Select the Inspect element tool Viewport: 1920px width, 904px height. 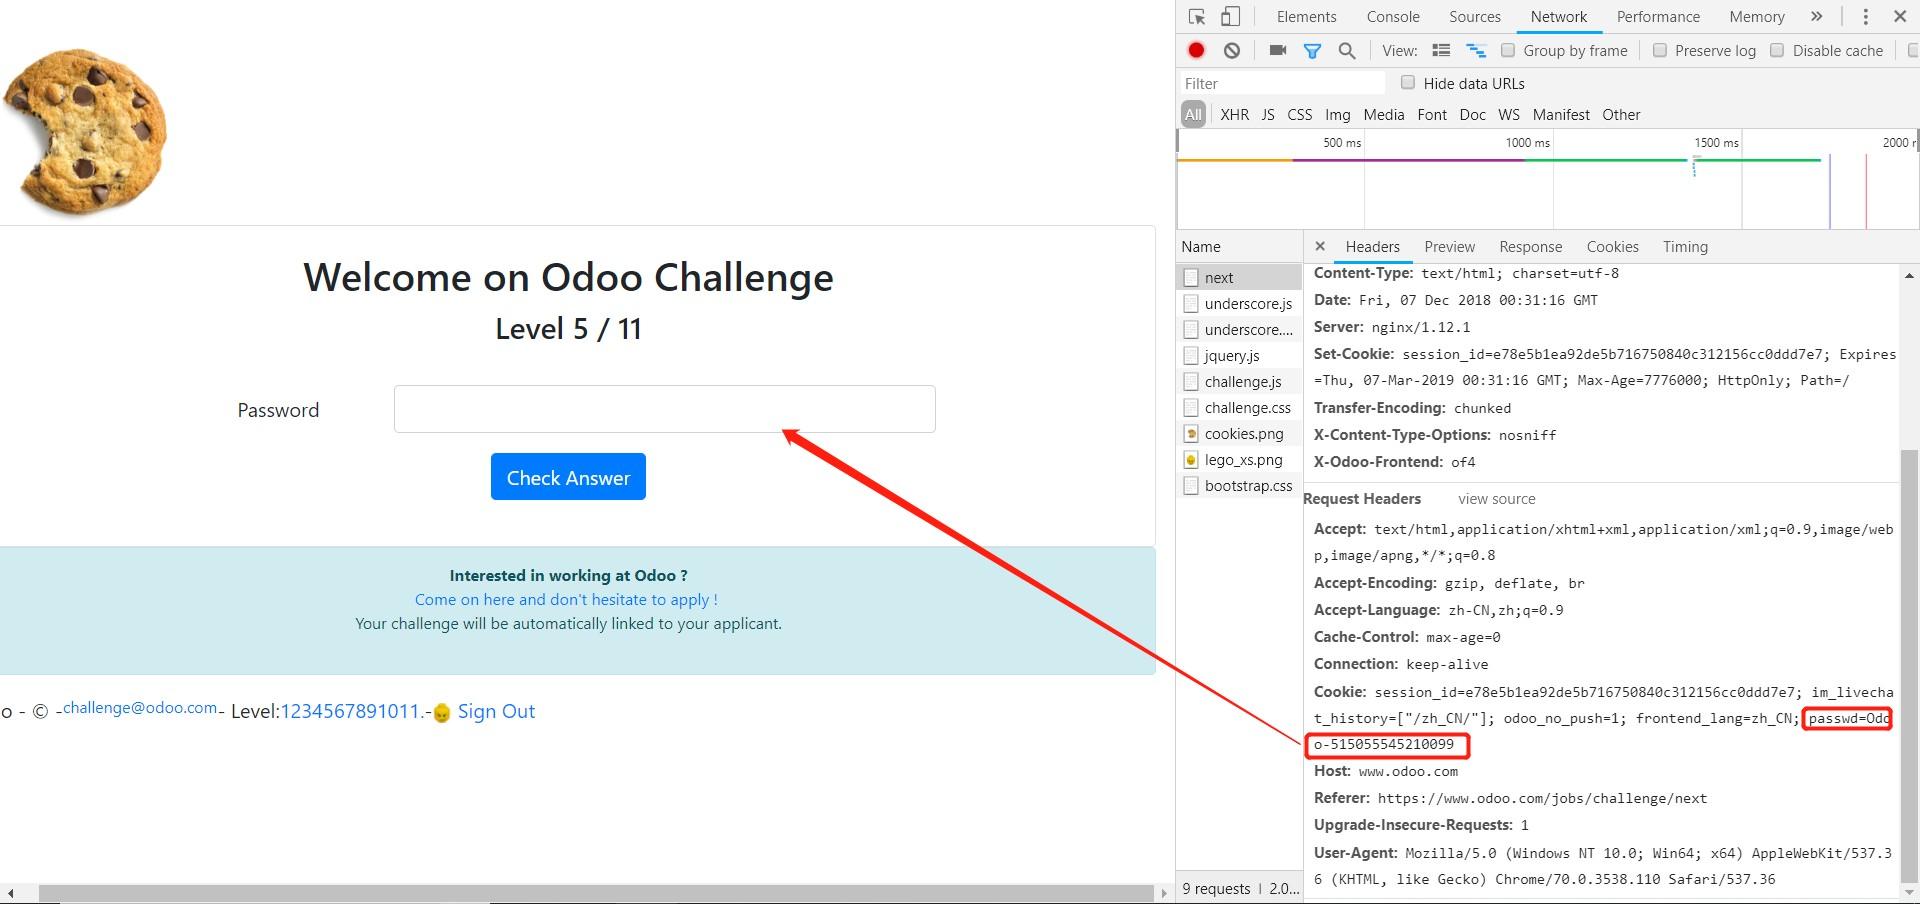click(x=1196, y=16)
